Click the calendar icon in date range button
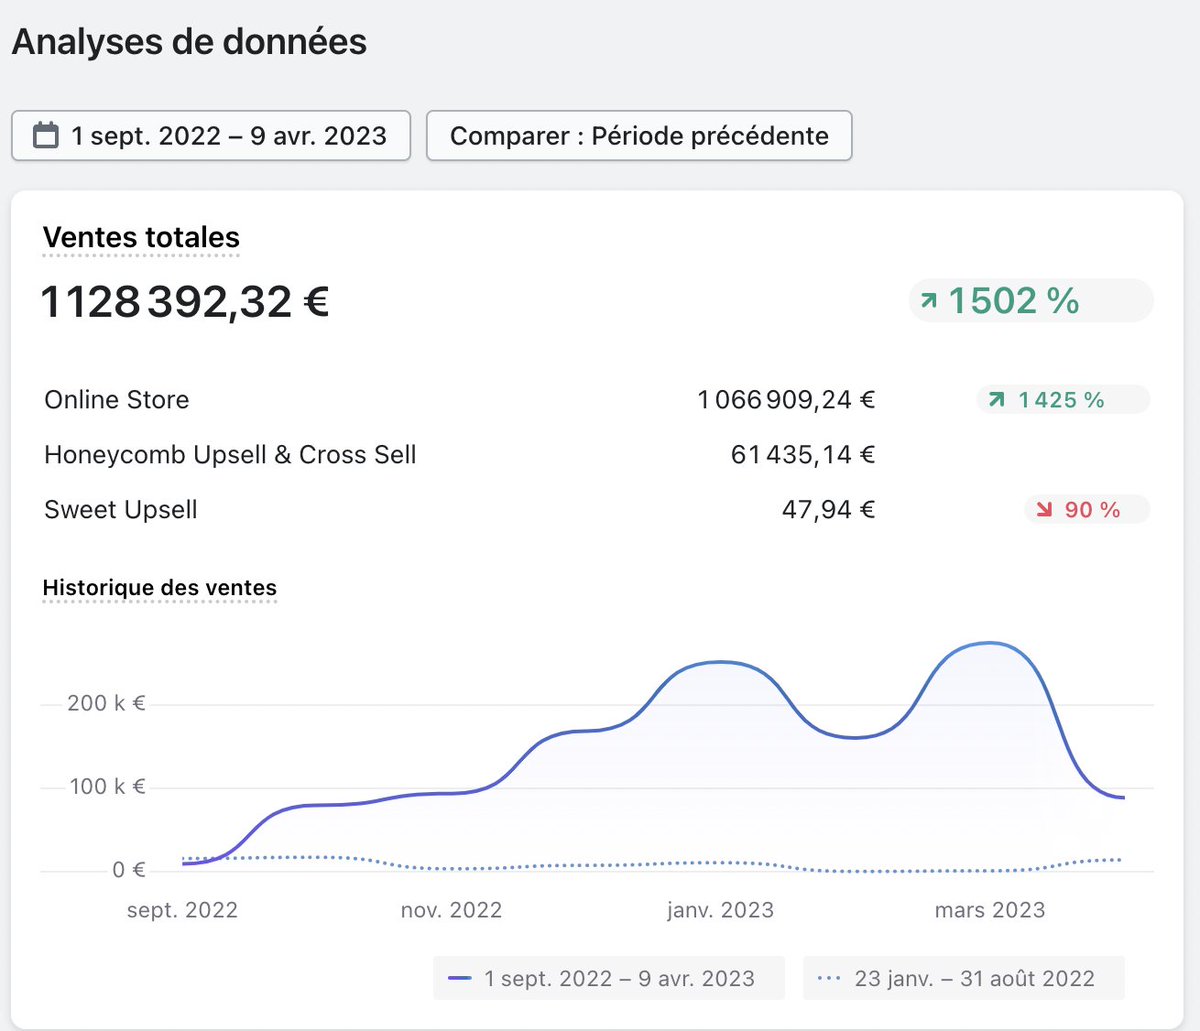Screen dimensions: 1200x1031 [46, 135]
